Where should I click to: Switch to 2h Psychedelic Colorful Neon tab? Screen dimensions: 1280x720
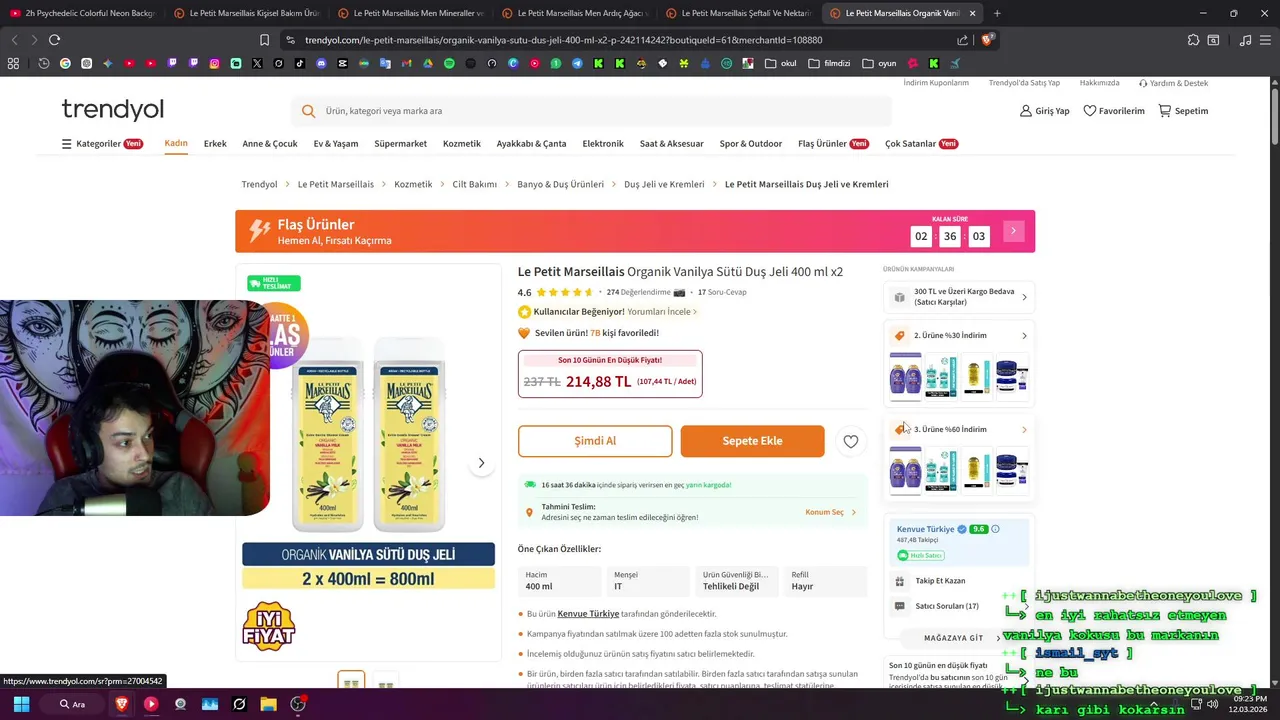coord(82,13)
